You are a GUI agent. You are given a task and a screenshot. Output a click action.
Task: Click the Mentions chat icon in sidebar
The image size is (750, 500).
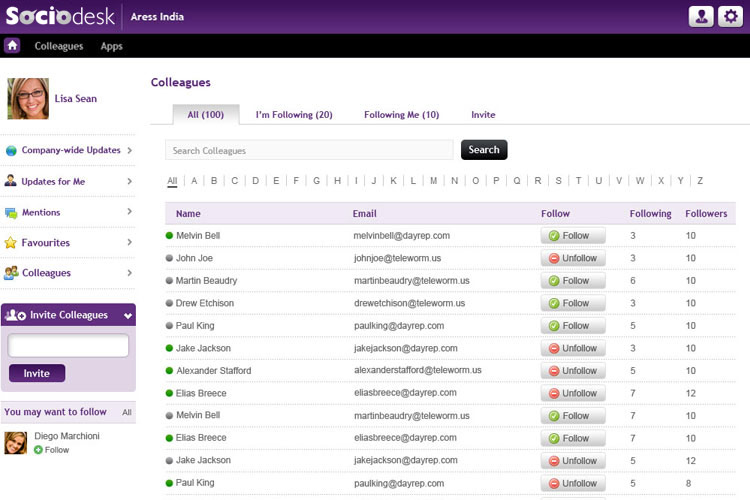point(11,213)
